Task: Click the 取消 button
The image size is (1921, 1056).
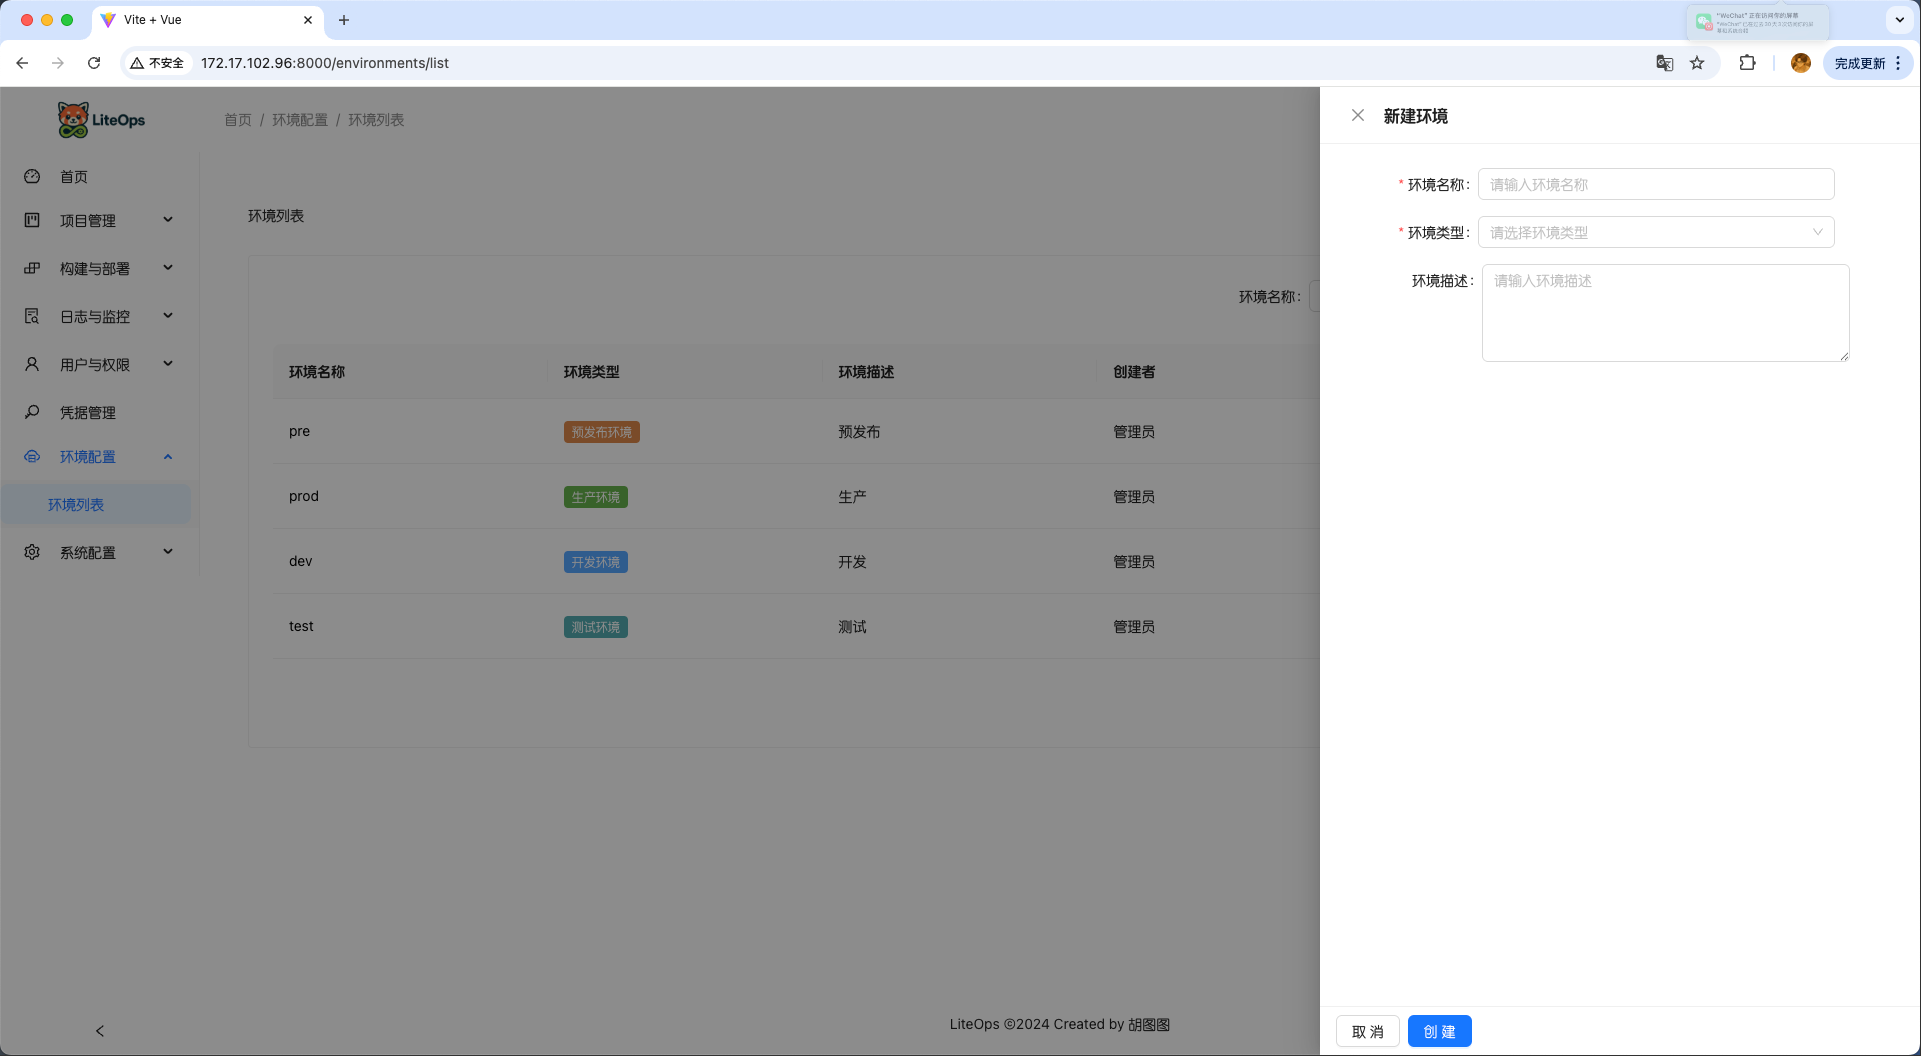Action: [x=1367, y=1031]
